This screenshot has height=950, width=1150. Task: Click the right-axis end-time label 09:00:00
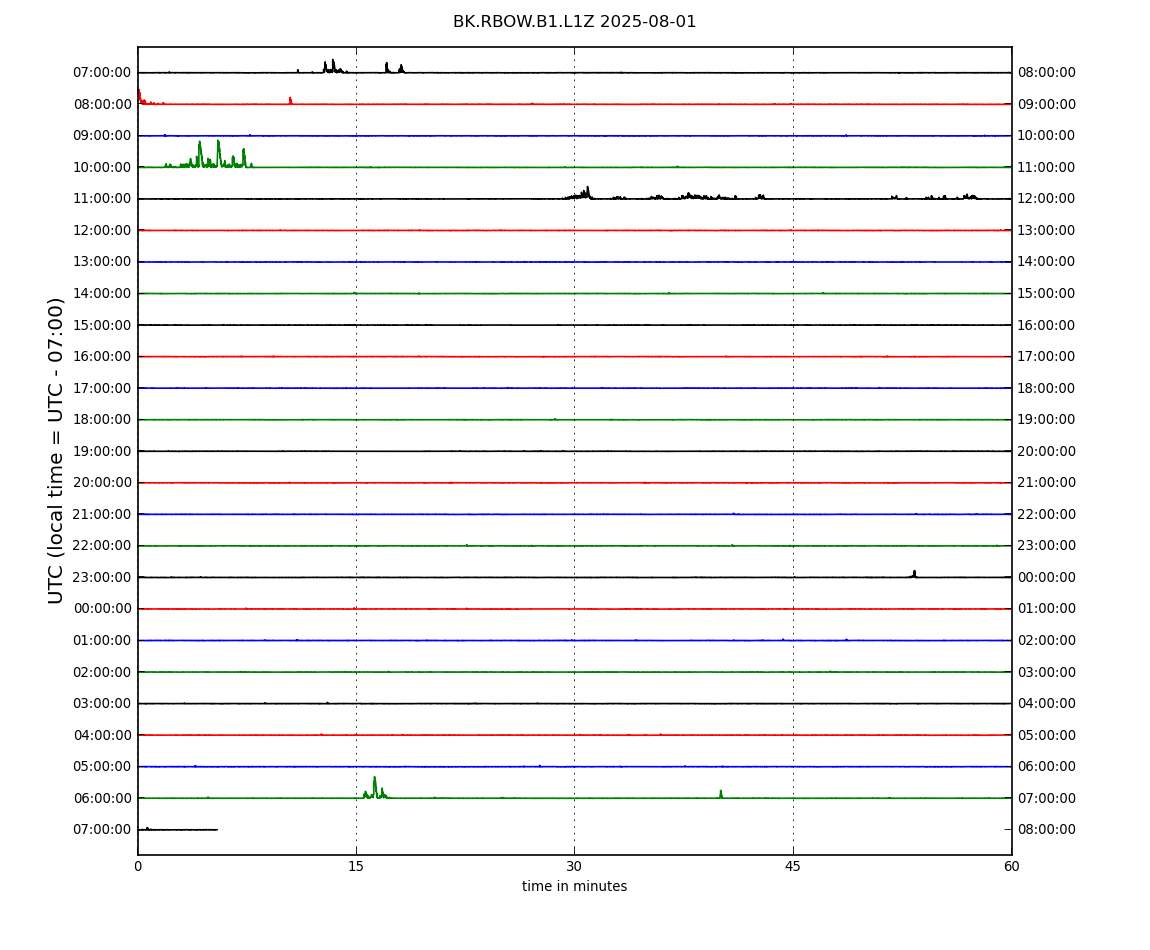pyautogui.click(x=1047, y=104)
